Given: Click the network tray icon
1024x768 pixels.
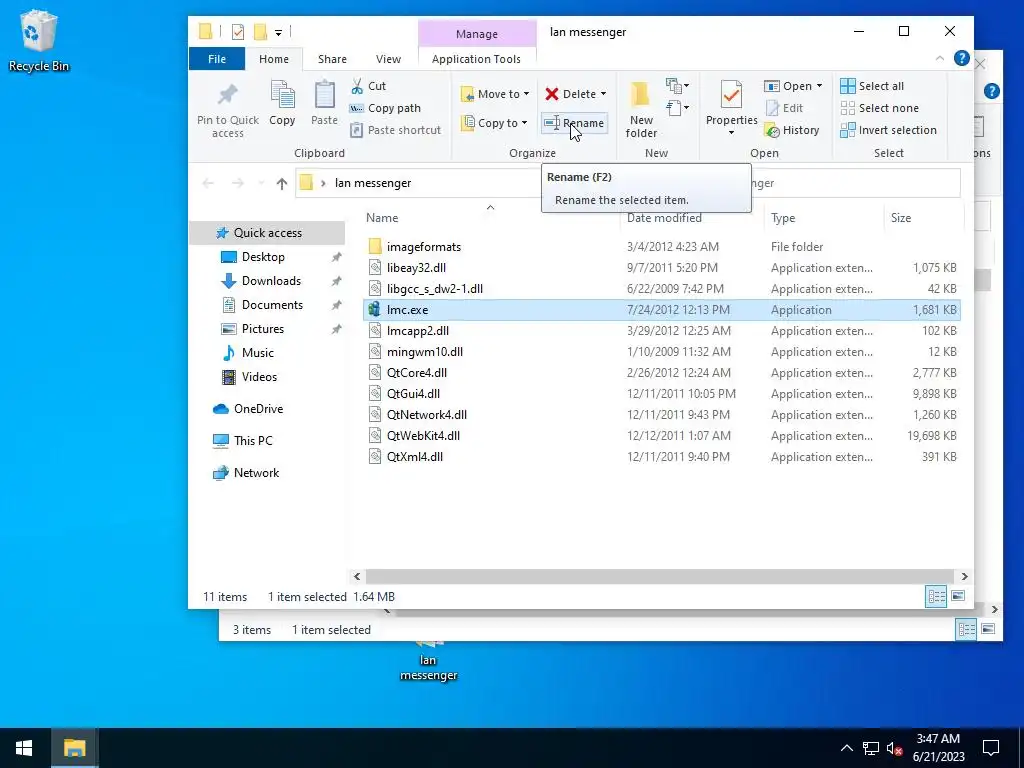Looking at the screenshot, I should point(871,748).
